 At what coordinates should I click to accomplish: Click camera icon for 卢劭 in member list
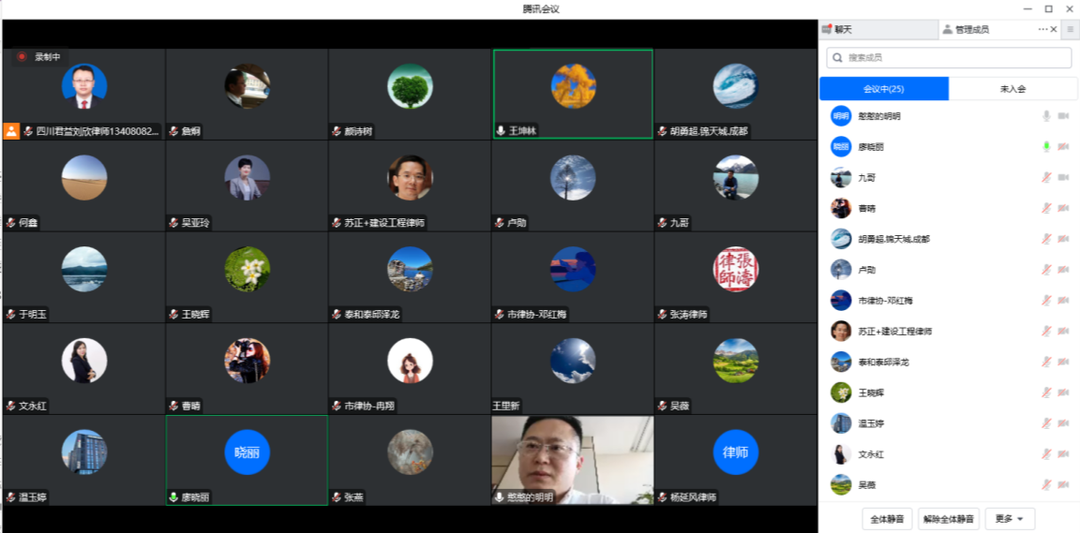[1063, 269]
